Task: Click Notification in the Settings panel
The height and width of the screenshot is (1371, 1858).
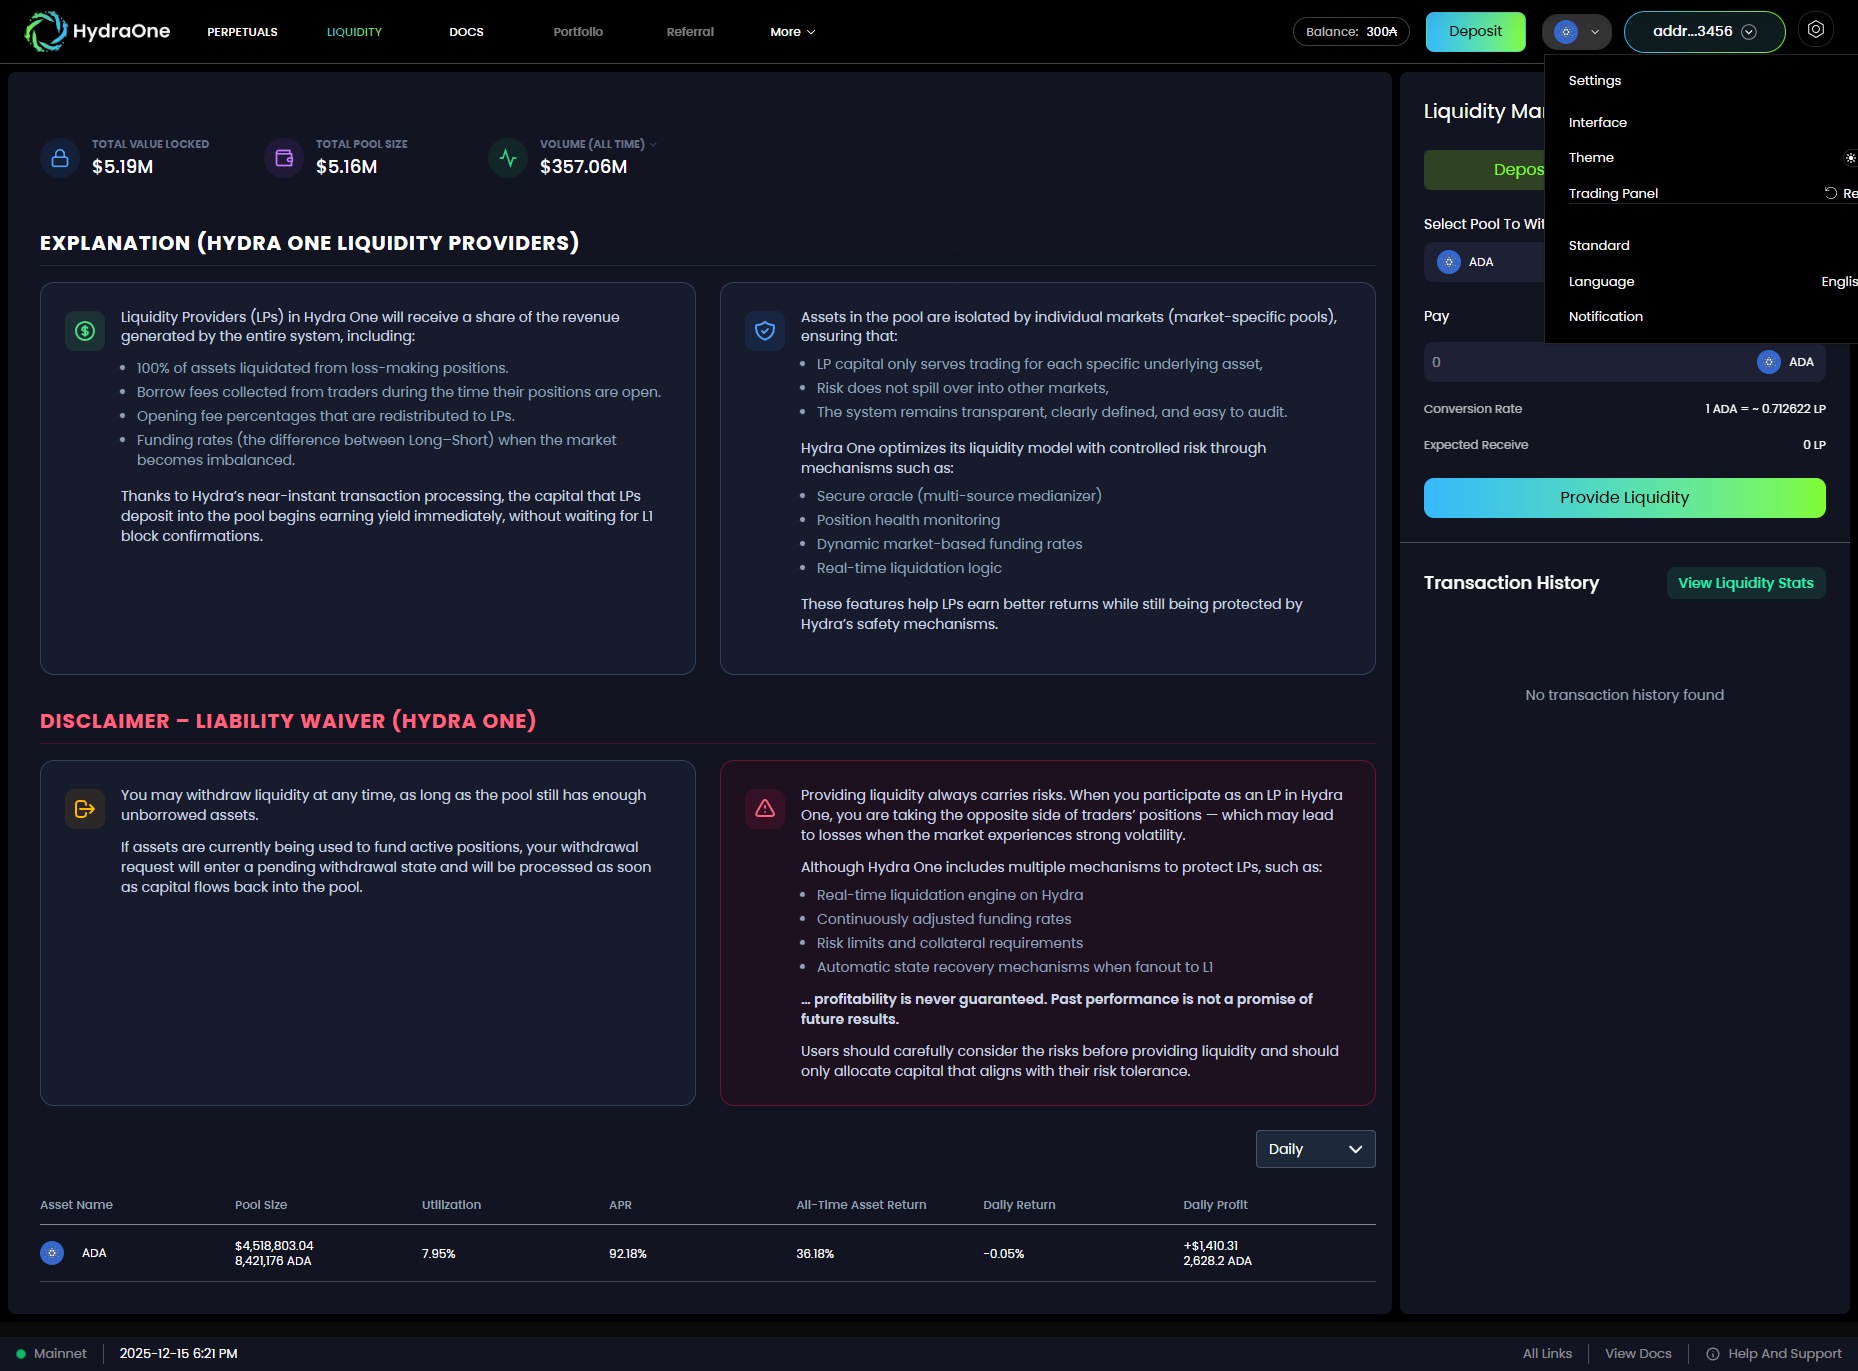Action: (1605, 317)
